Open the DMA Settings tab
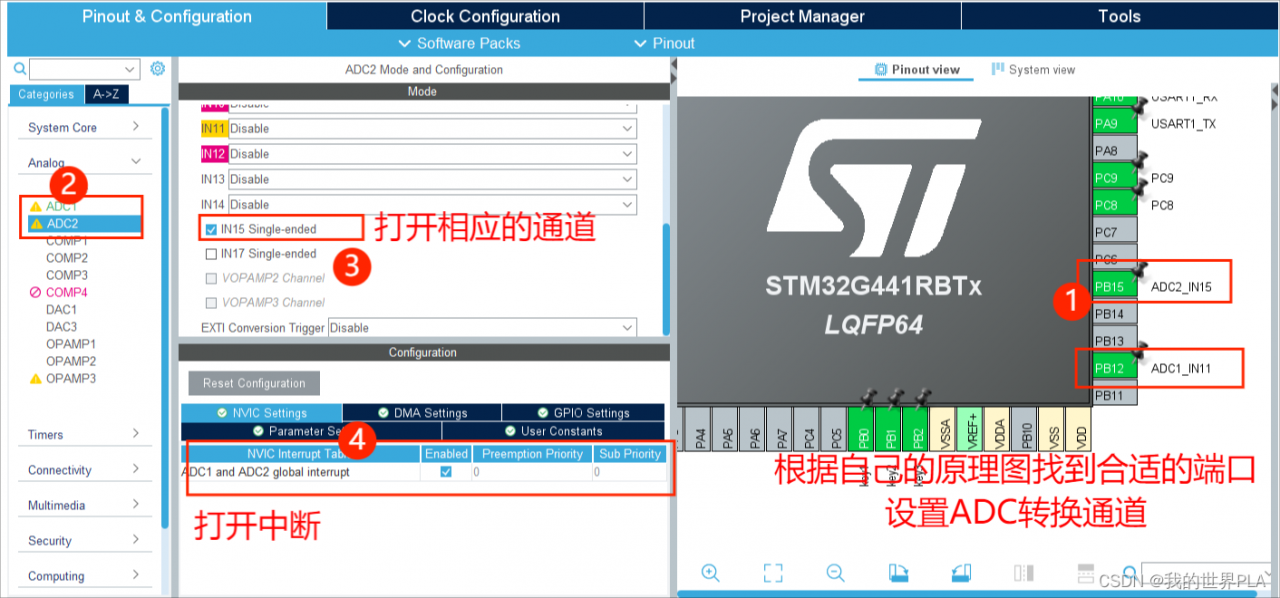This screenshot has height=598, width=1280. point(422,413)
